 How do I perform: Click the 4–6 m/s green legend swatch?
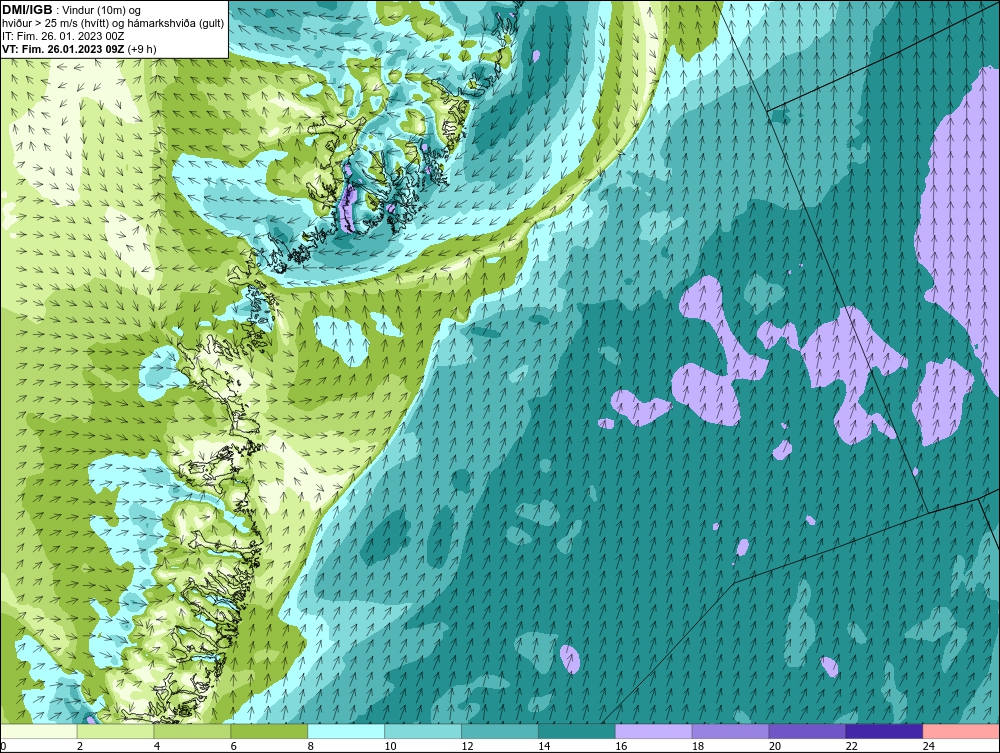192,731
